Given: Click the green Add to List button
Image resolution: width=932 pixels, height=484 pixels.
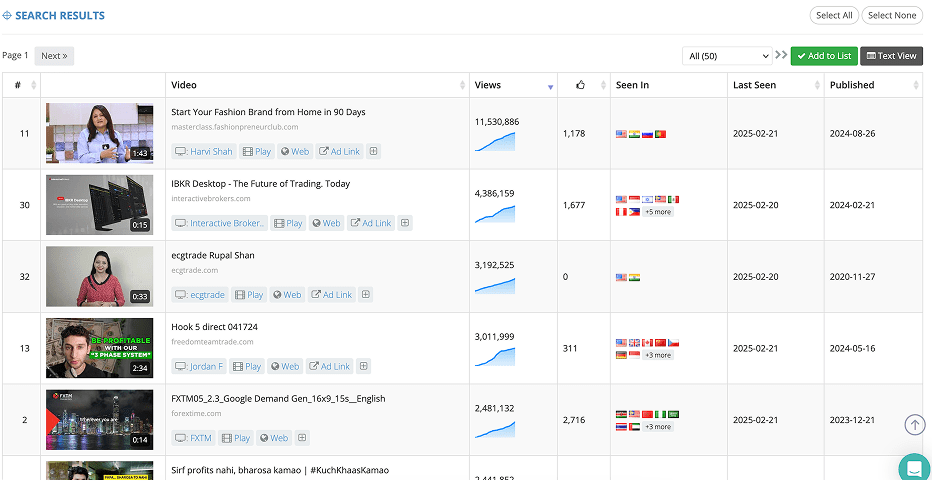Looking at the screenshot, I should tap(824, 56).
